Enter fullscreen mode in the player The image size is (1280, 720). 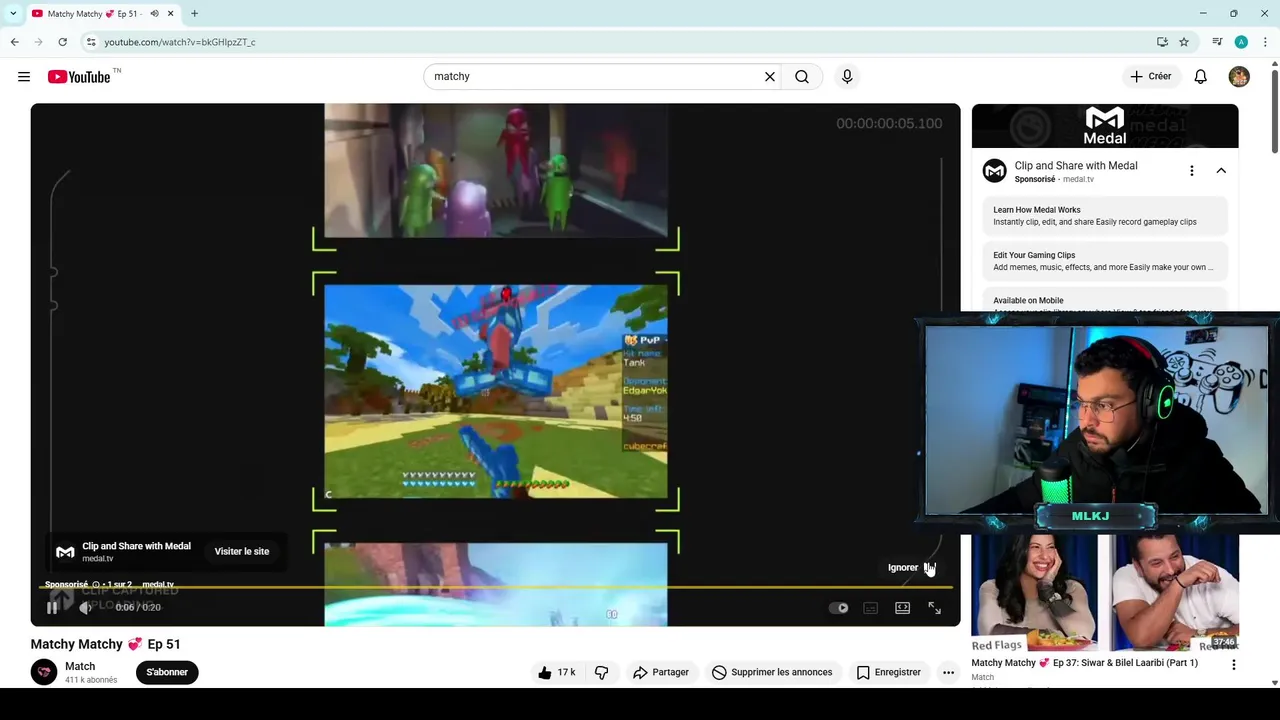(934, 608)
